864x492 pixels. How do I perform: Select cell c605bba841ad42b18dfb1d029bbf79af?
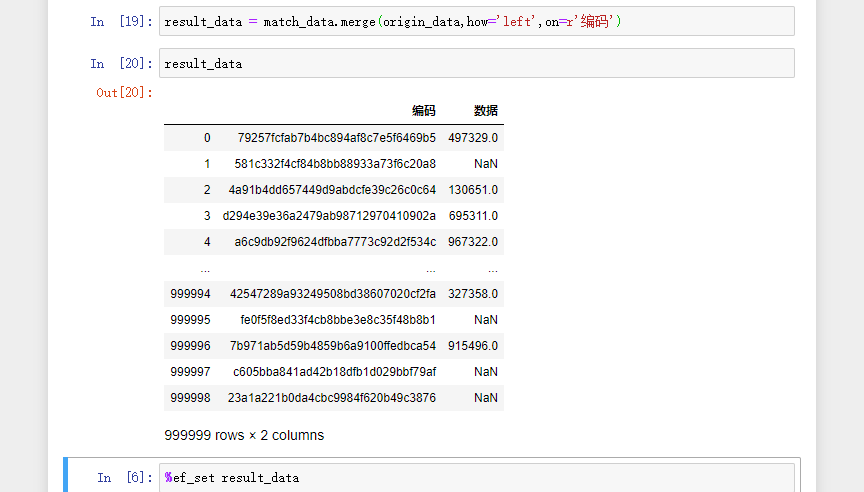334,372
